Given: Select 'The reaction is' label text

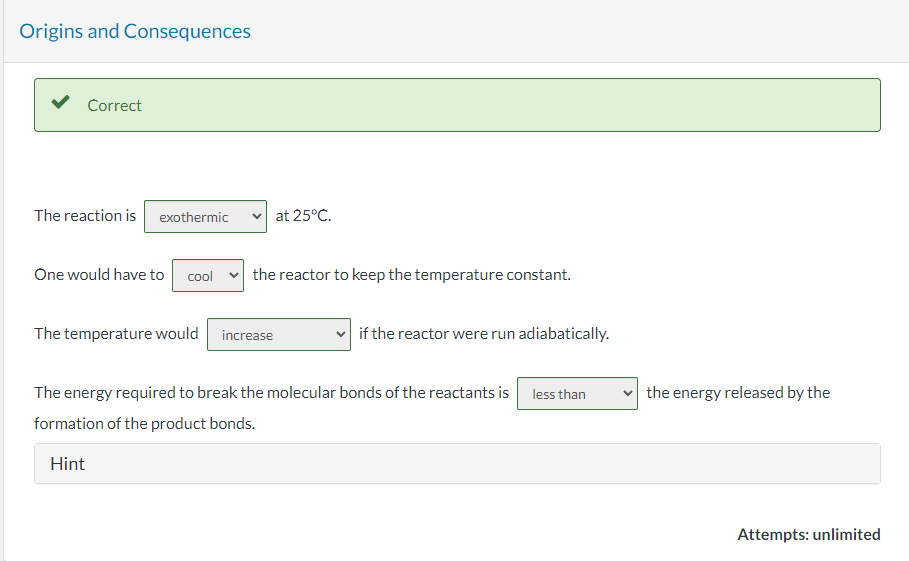Looking at the screenshot, I should (85, 216).
